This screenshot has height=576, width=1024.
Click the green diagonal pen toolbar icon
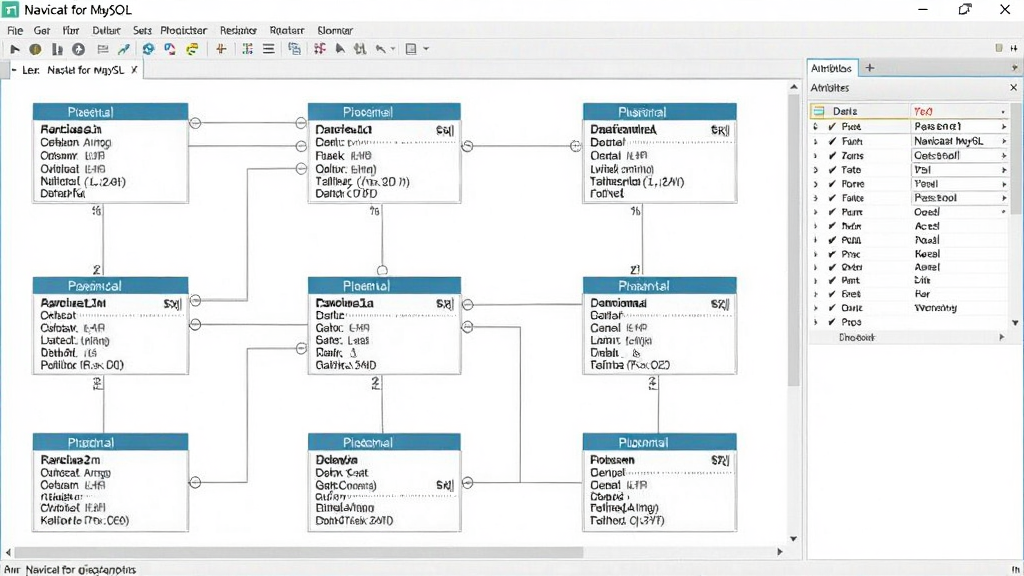pyautogui.click(x=123, y=49)
